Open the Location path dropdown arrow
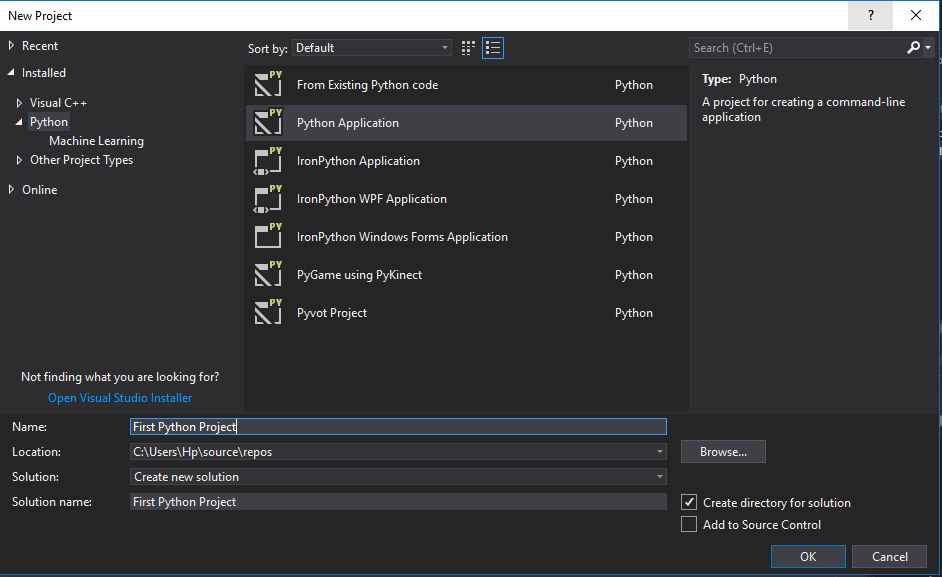Screen dimensions: 942x577 click(659, 451)
